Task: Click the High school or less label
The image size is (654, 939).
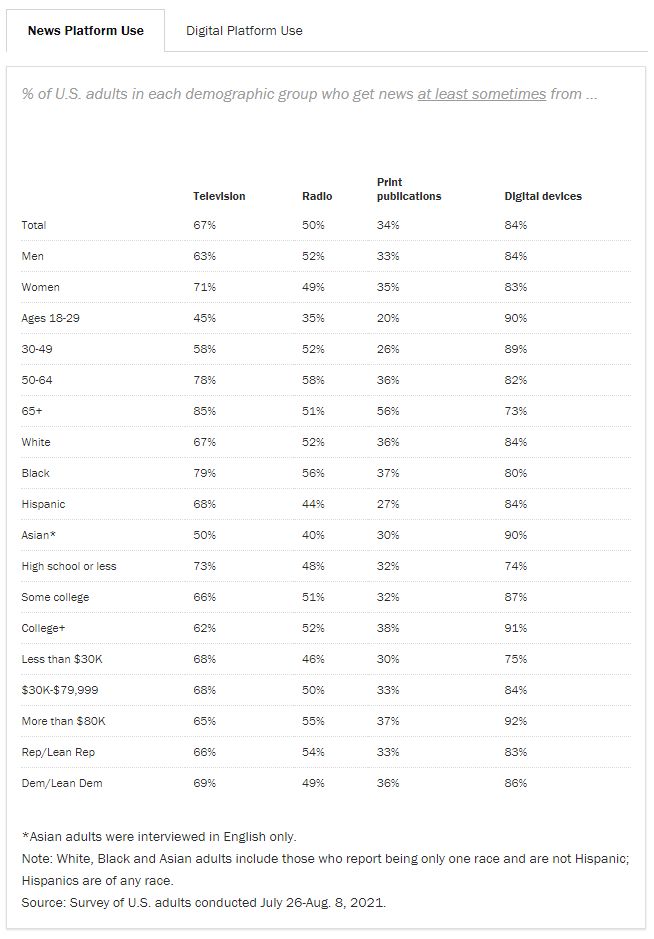Action: pos(69,566)
